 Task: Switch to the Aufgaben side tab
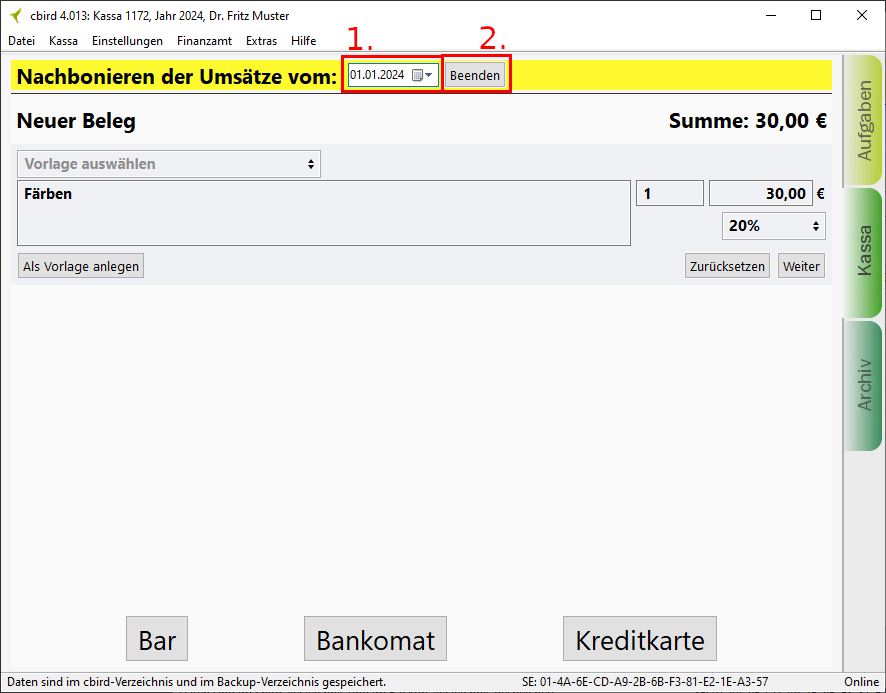click(864, 120)
